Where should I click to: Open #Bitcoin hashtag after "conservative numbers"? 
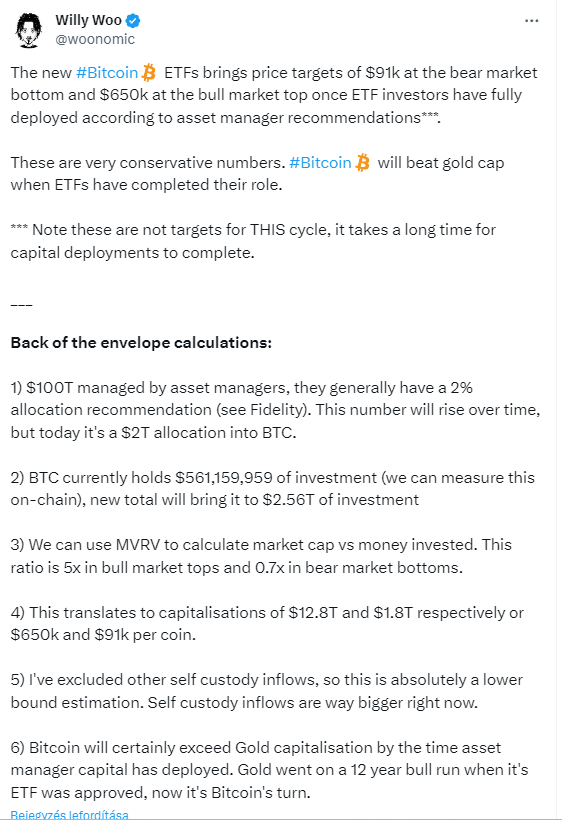(320, 163)
